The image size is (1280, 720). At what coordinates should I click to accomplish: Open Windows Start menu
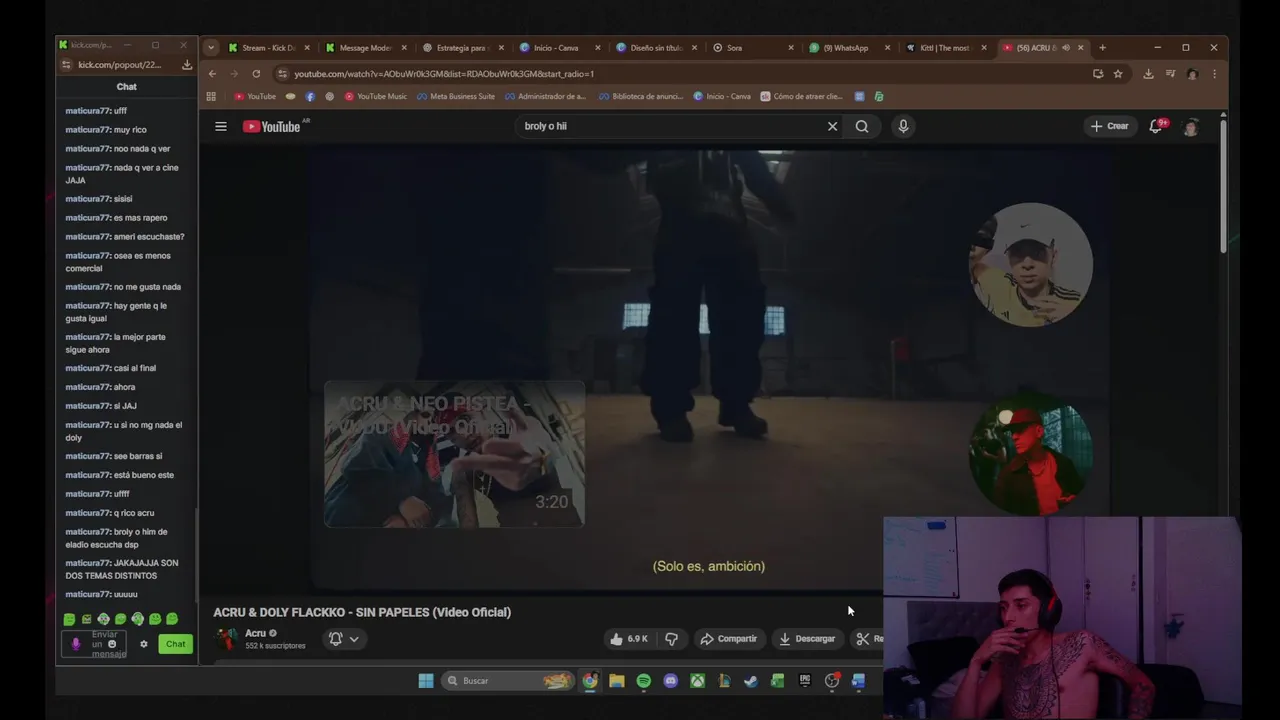426,681
